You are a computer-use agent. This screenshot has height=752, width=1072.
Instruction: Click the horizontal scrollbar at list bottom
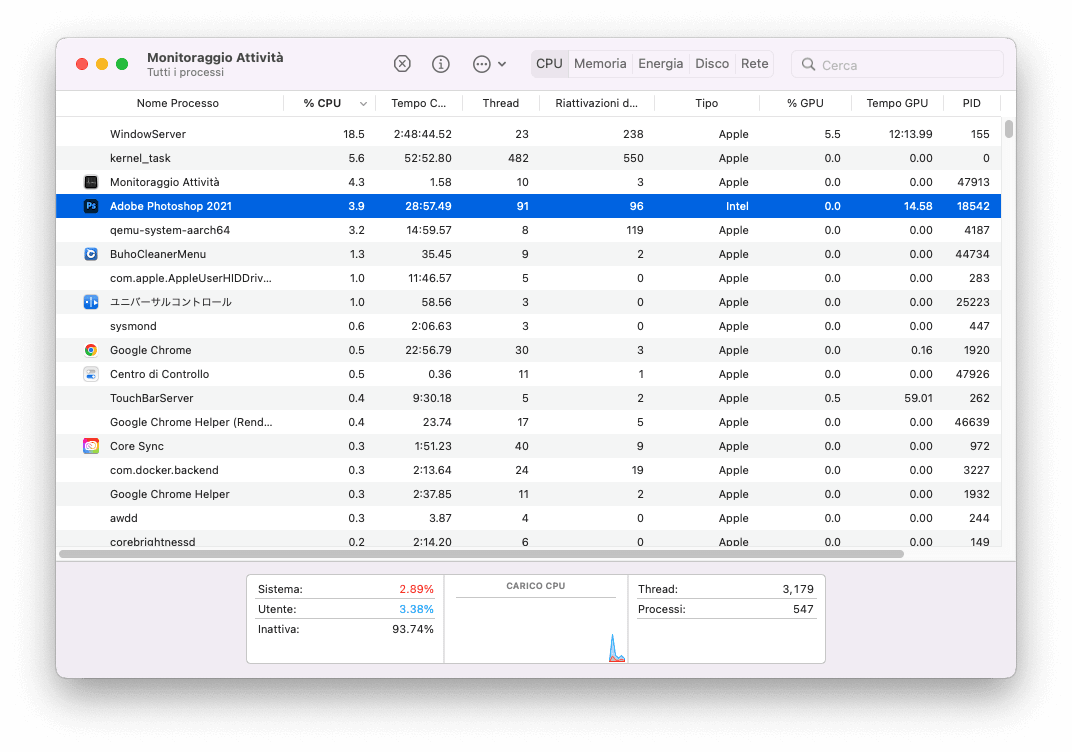[481, 554]
